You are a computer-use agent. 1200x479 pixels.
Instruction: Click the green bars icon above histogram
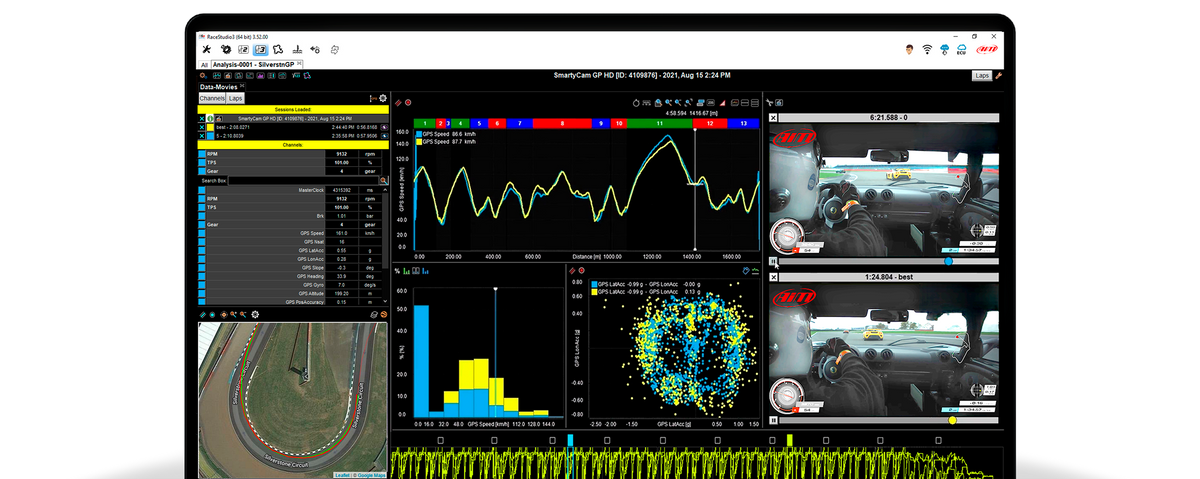click(406, 271)
